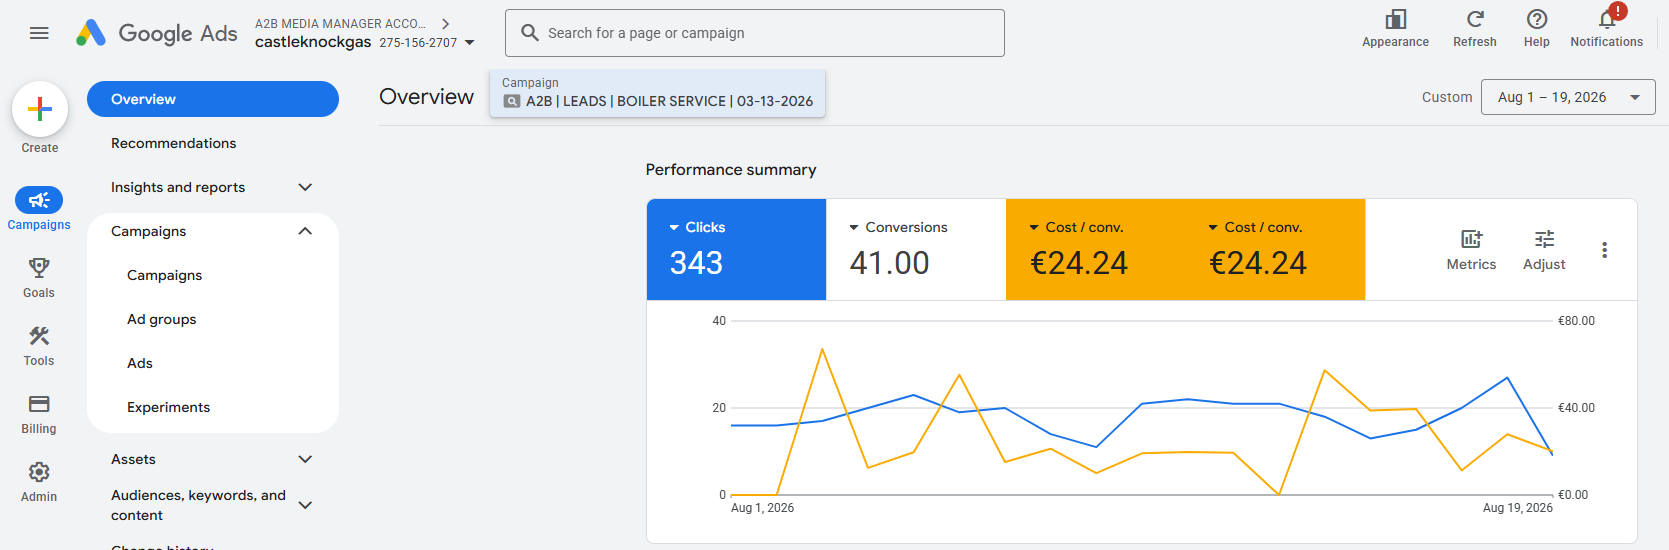Click the campaign search-type icon in chip
The width and height of the screenshot is (1669, 550).
[x=512, y=101]
